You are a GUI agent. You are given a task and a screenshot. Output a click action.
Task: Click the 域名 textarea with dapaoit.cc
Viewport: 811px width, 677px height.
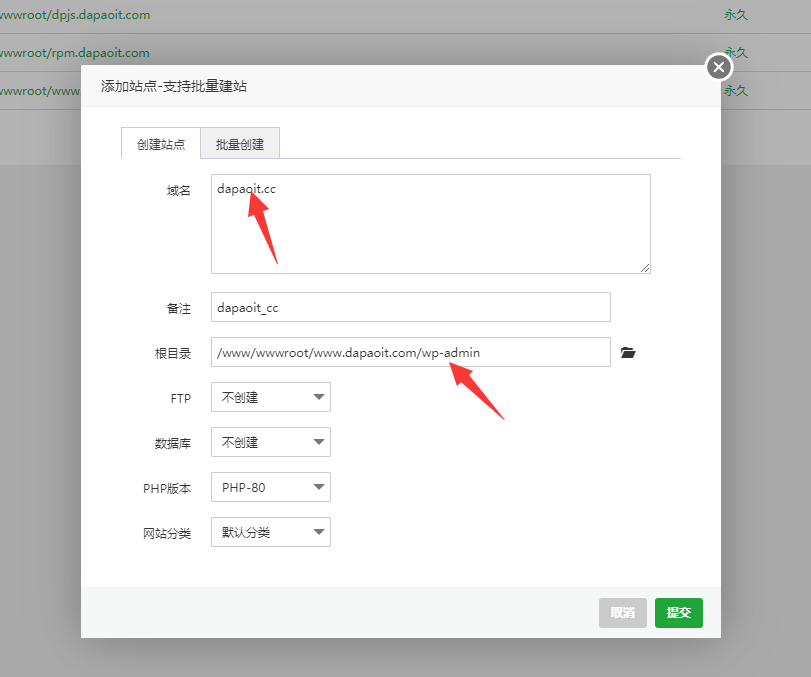(x=431, y=224)
